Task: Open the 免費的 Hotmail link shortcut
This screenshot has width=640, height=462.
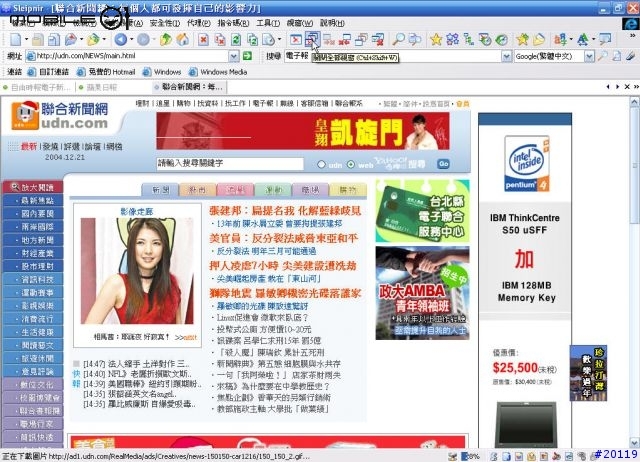Action: (106, 72)
